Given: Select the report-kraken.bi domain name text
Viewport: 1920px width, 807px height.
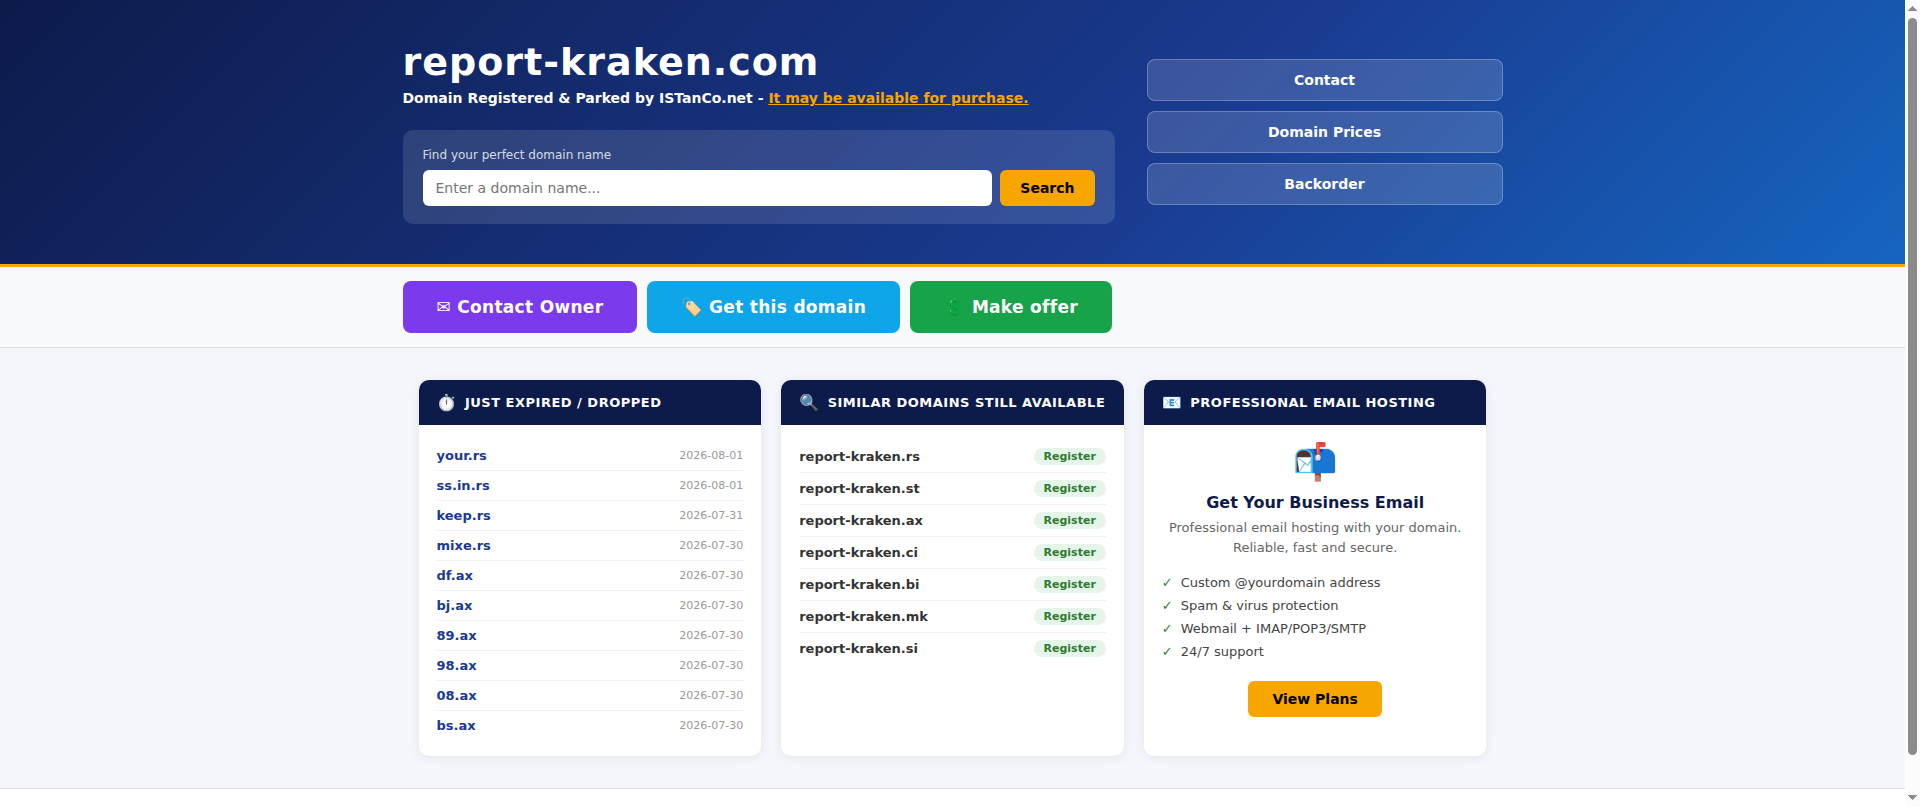Looking at the screenshot, I should coord(859,584).
